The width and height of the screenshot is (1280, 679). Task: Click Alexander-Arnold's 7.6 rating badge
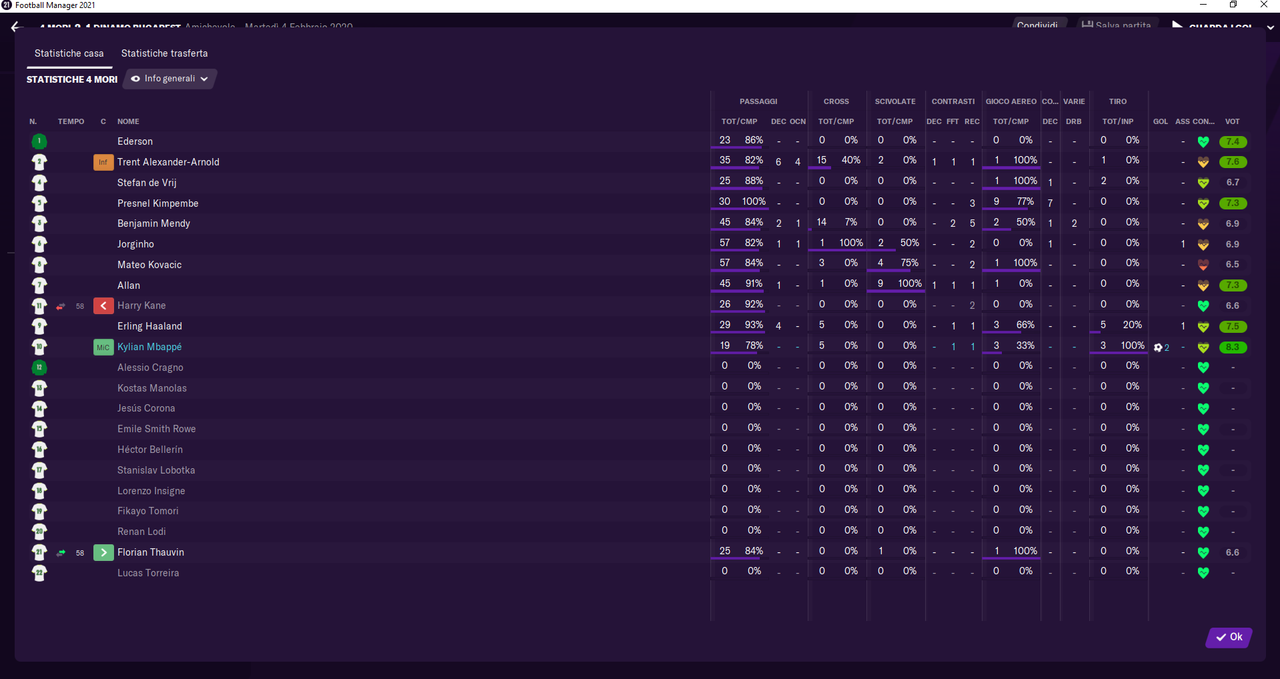click(1232, 162)
